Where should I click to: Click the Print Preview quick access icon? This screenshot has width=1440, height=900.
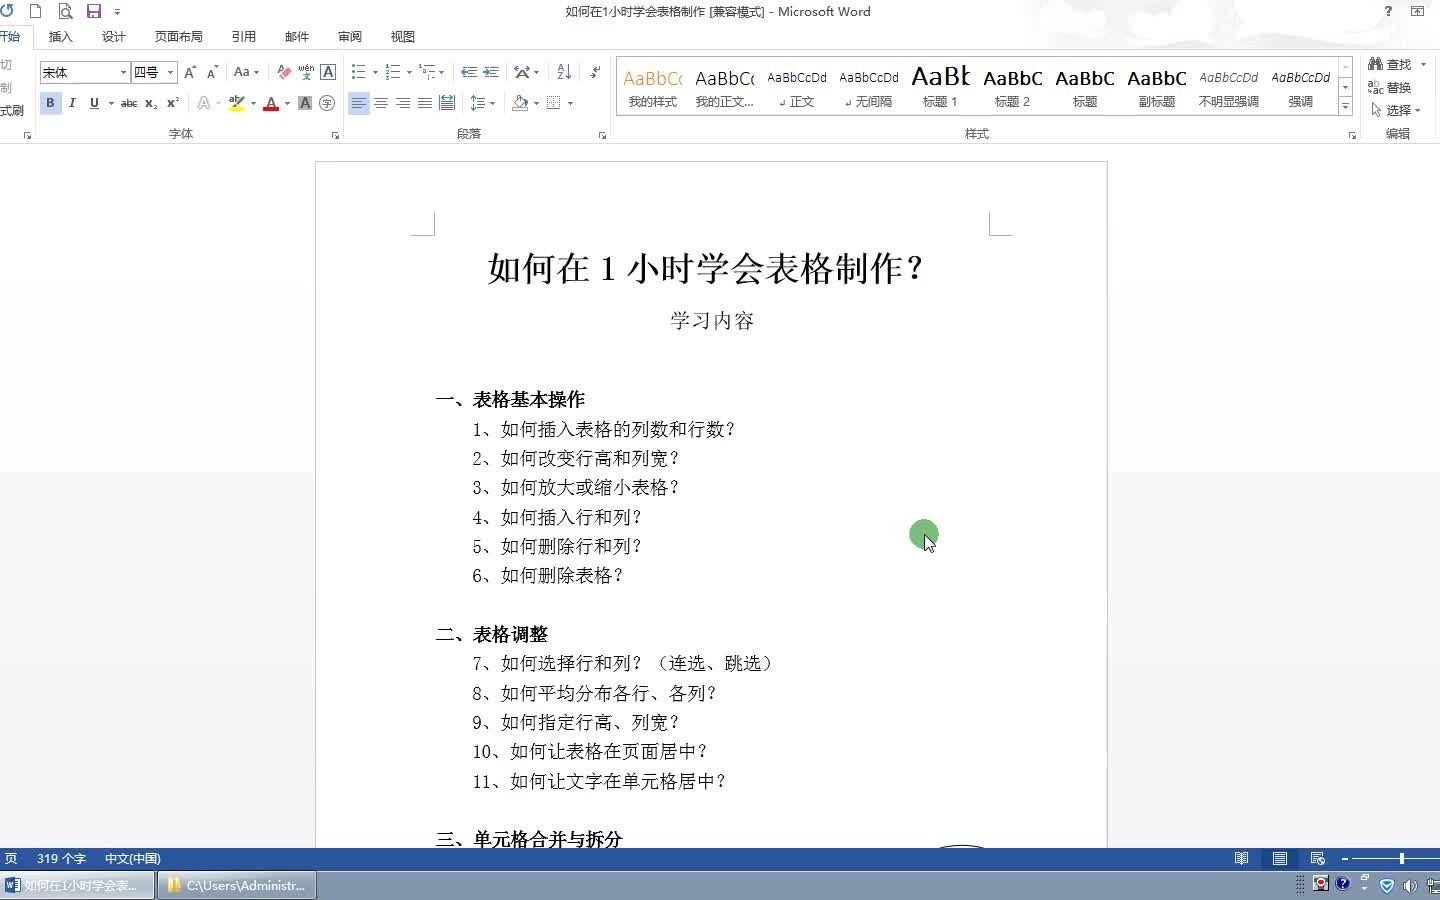65,11
